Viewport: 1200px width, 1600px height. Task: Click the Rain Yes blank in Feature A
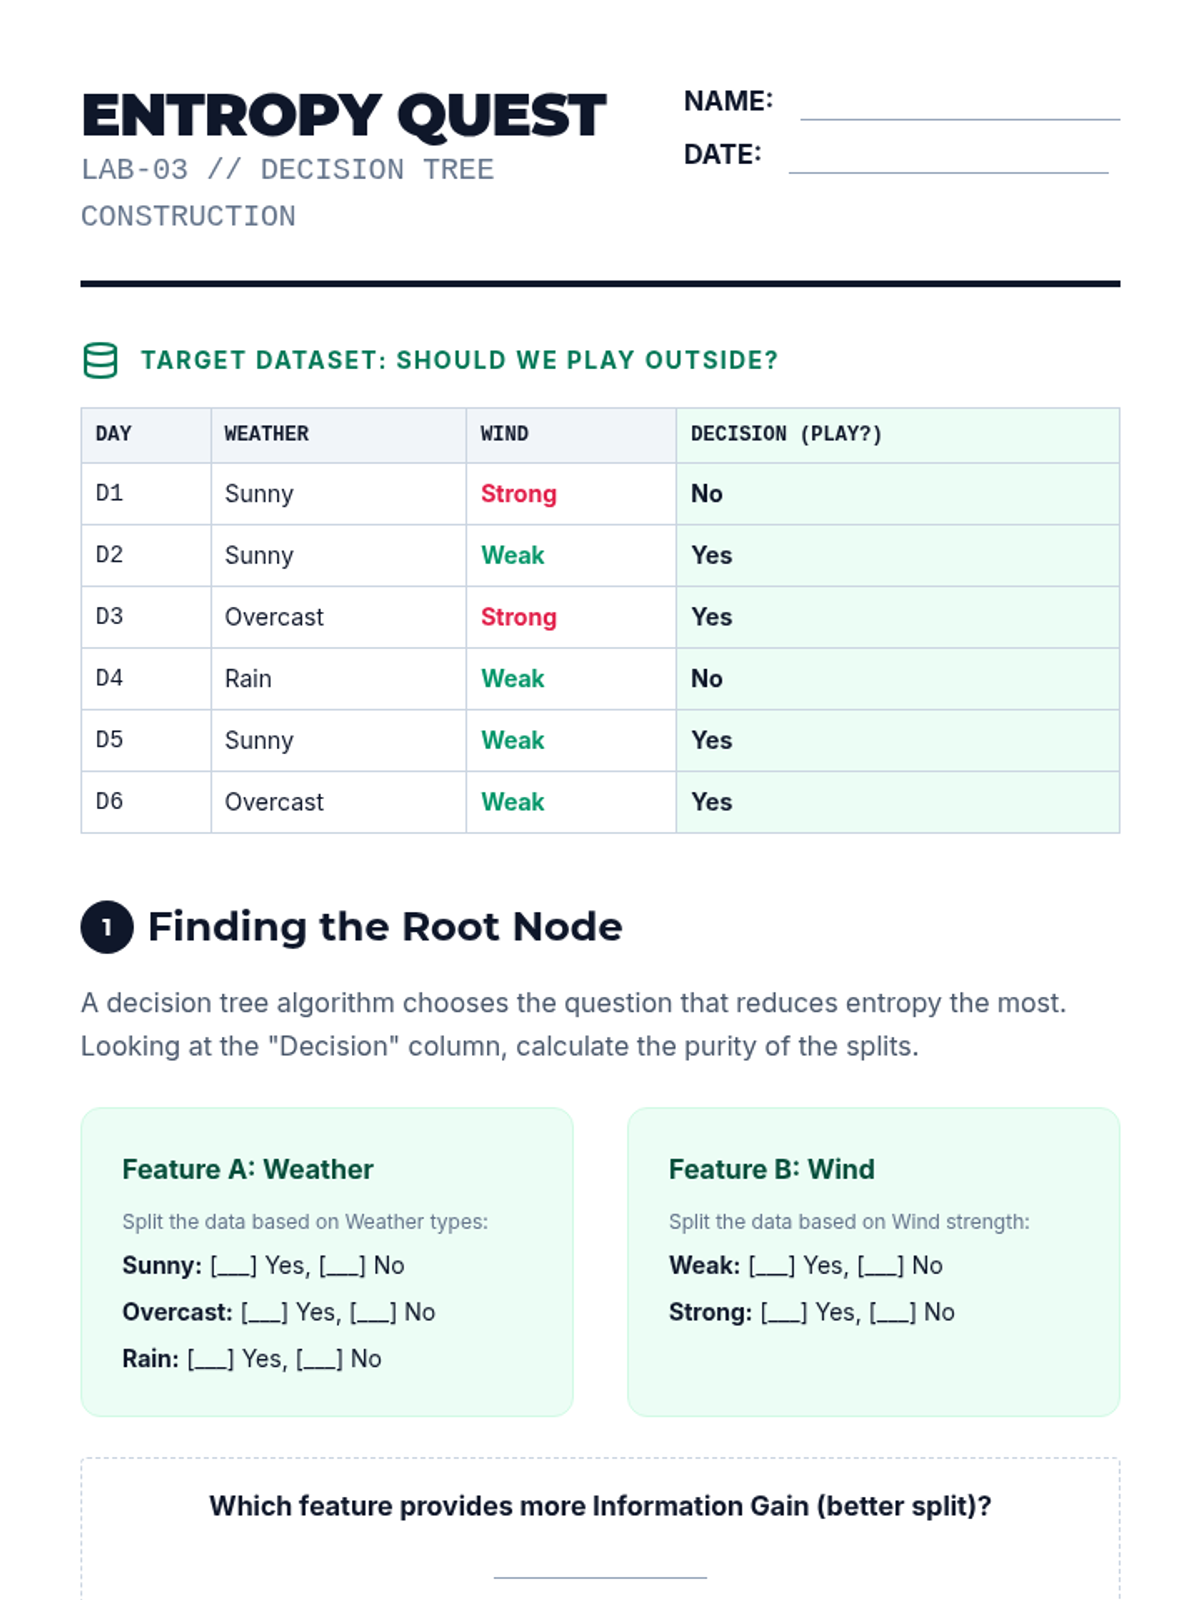(x=211, y=1359)
